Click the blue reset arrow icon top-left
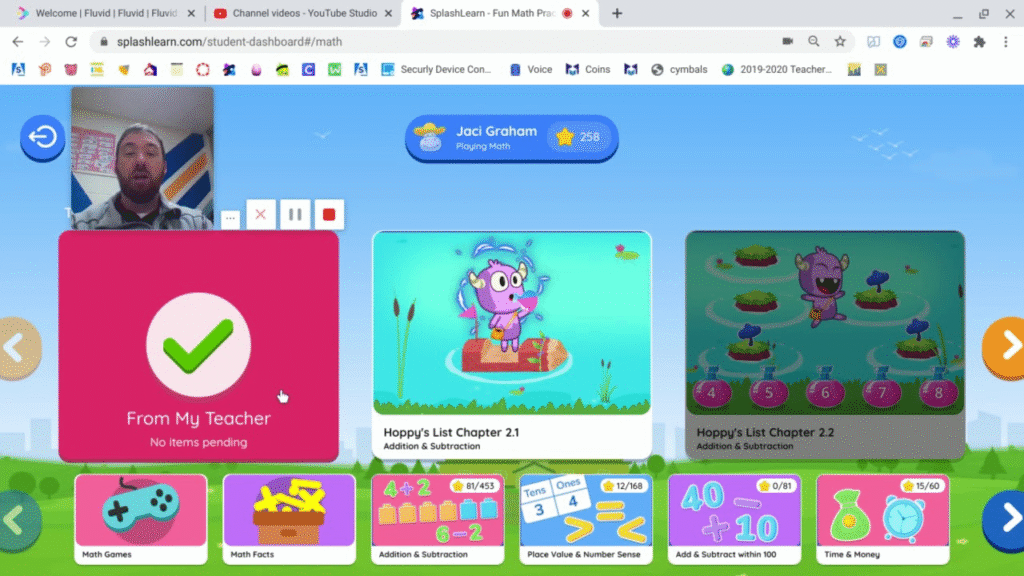This screenshot has width=1024, height=576. pyautogui.click(x=42, y=138)
